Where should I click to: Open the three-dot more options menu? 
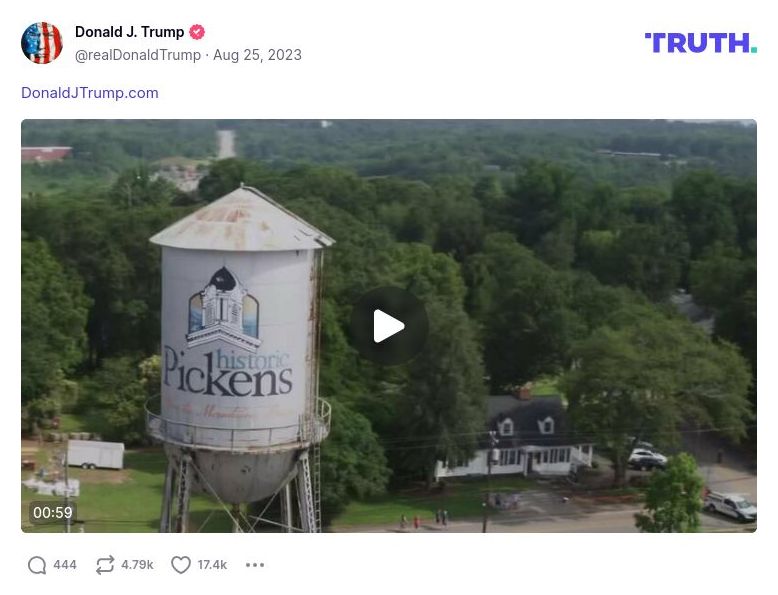click(x=255, y=565)
